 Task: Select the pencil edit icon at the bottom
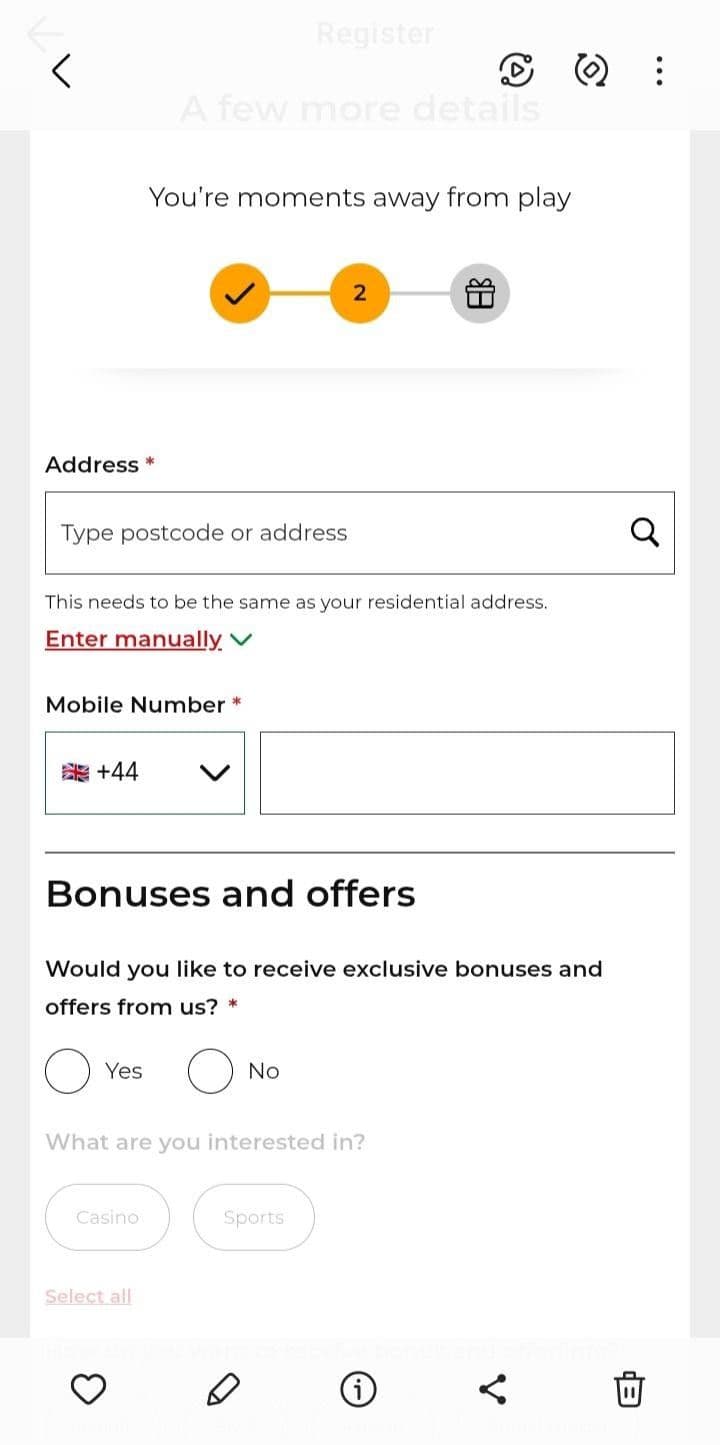click(x=224, y=1388)
